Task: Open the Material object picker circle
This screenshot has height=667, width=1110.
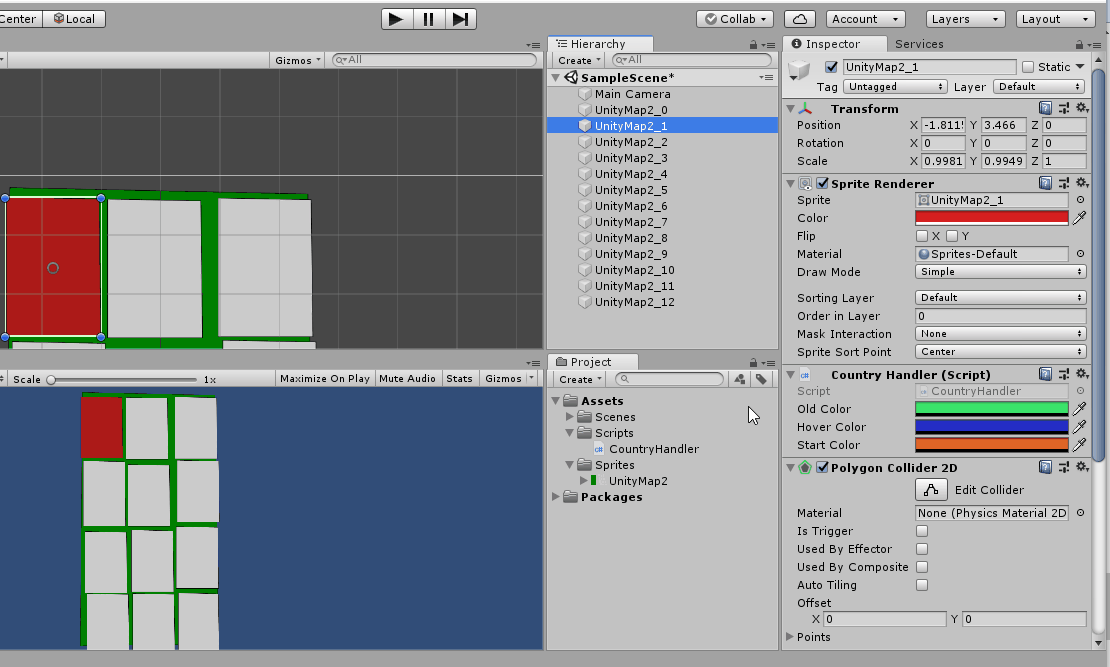Action: point(1080,254)
